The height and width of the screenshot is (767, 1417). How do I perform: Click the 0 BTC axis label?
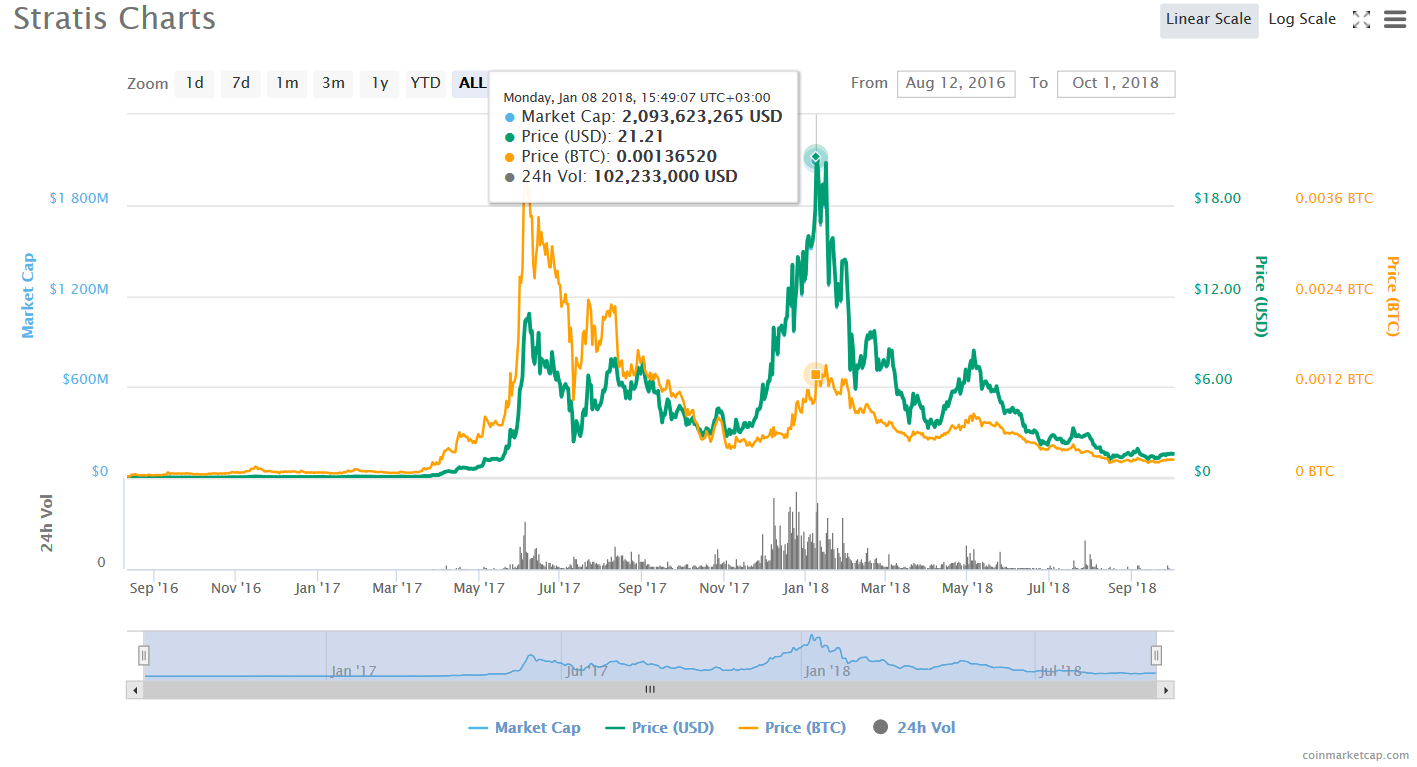pyautogui.click(x=1315, y=470)
